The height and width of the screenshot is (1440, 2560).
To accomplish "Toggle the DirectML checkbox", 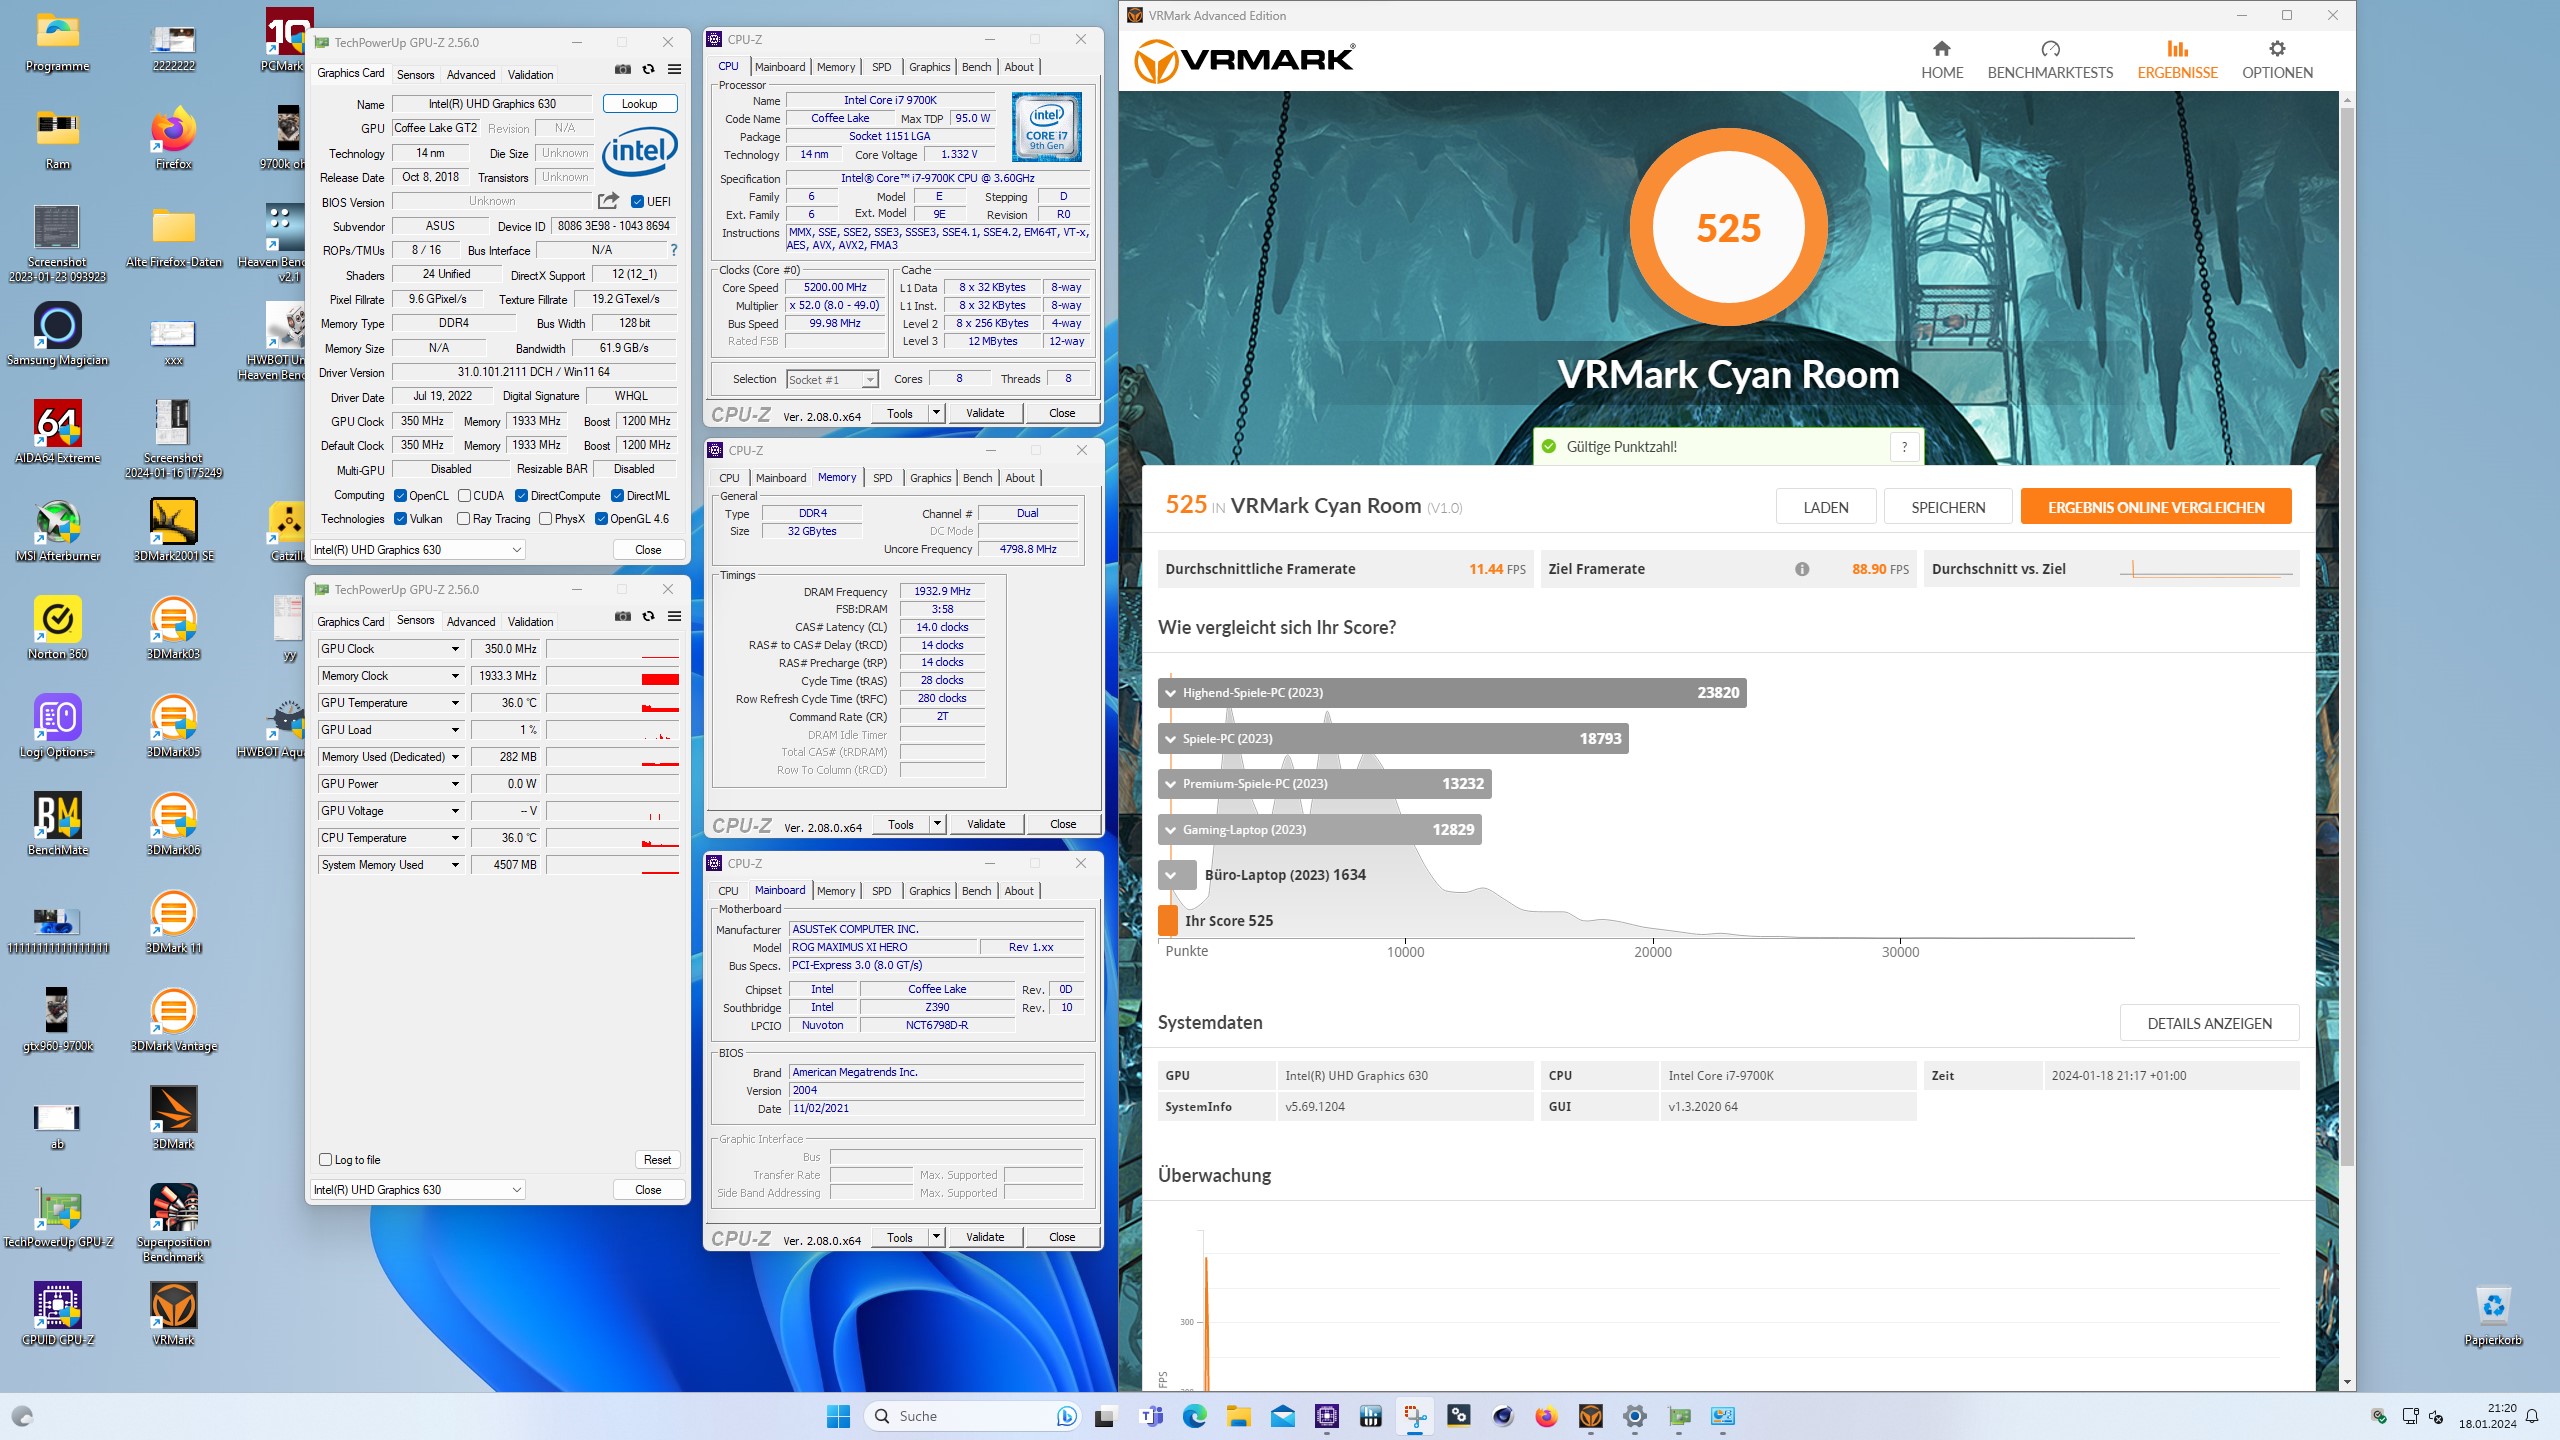I will (x=617, y=496).
